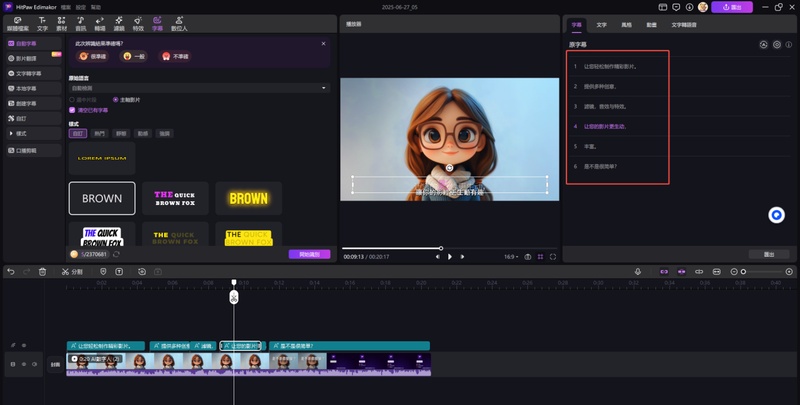Rate recognition as 很準確

[92, 56]
